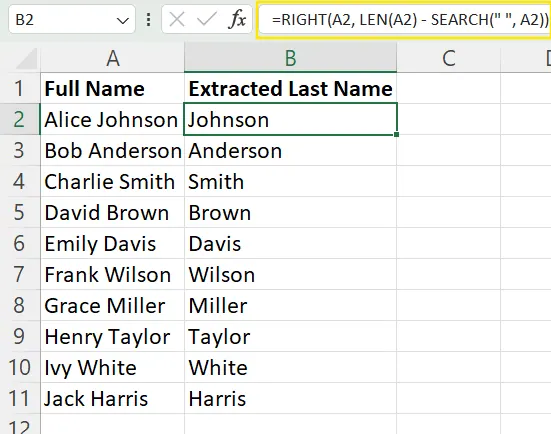Select row 5 header
The height and width of the screenshot is (434, 551).
[20, 212]
